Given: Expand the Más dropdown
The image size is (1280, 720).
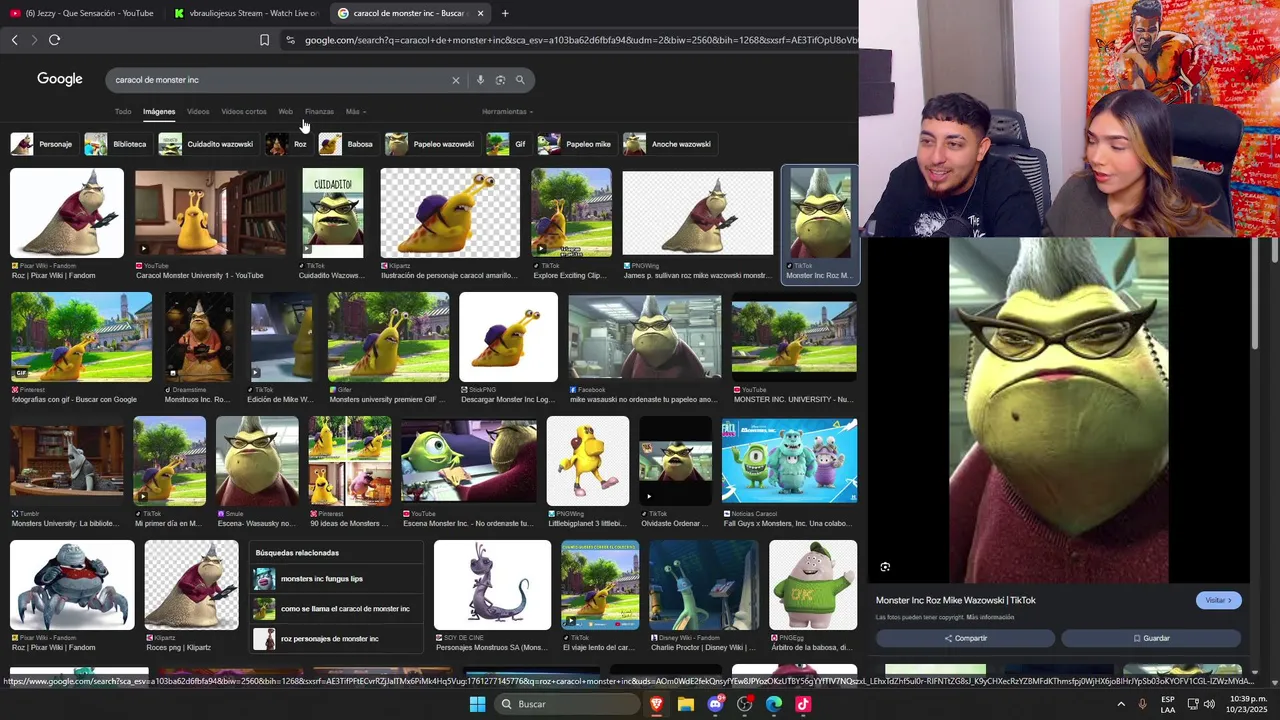Looking at the screenshot, I should point(355,112).
